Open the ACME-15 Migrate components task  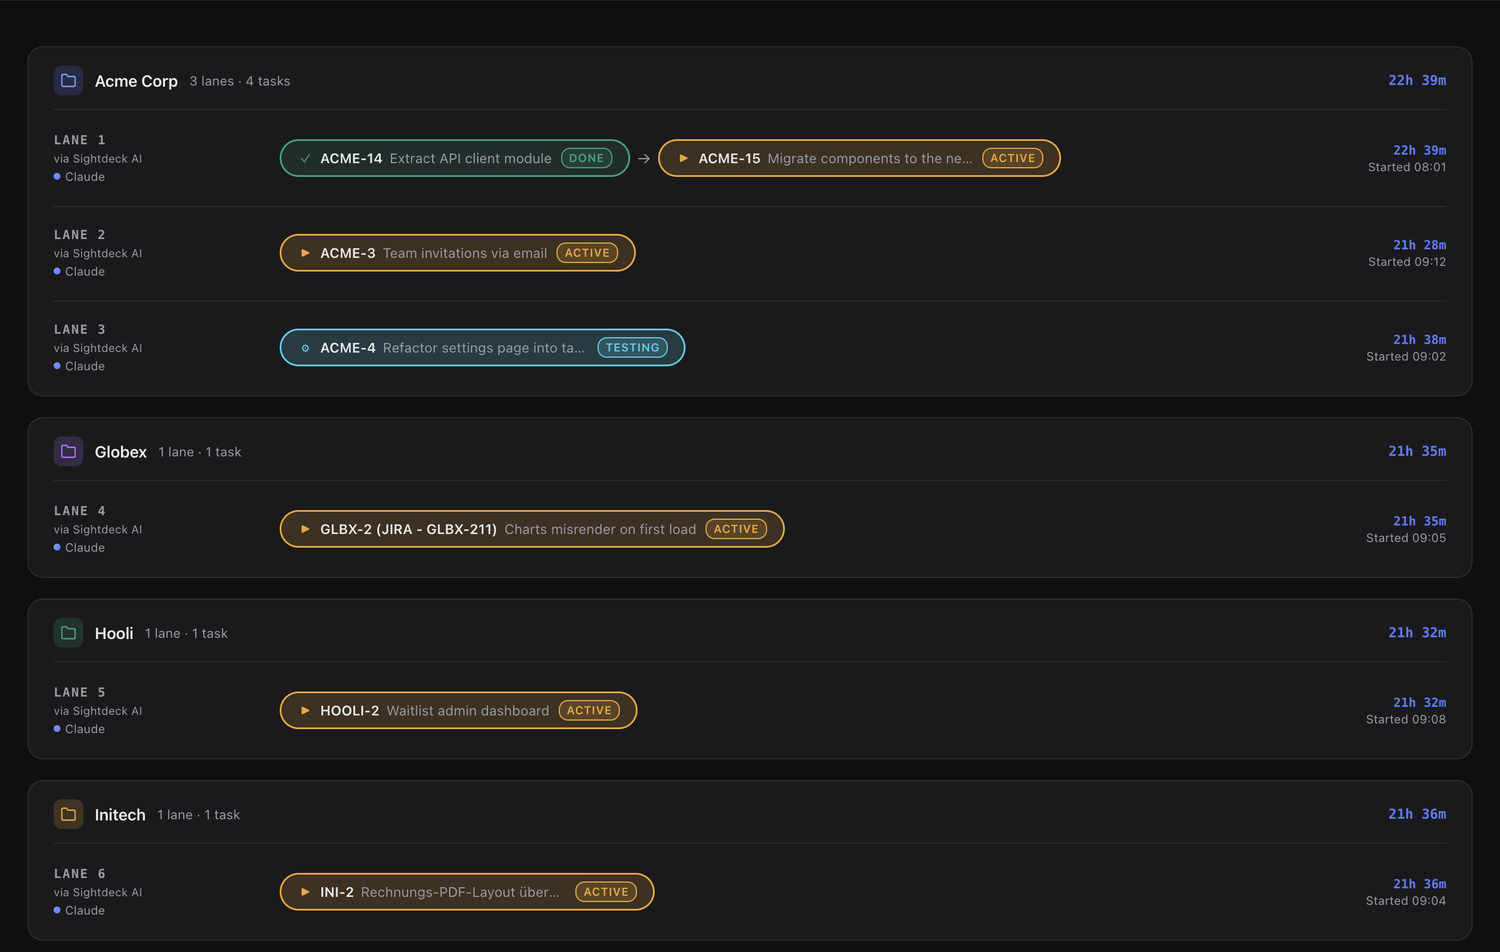tap(860, 158)
